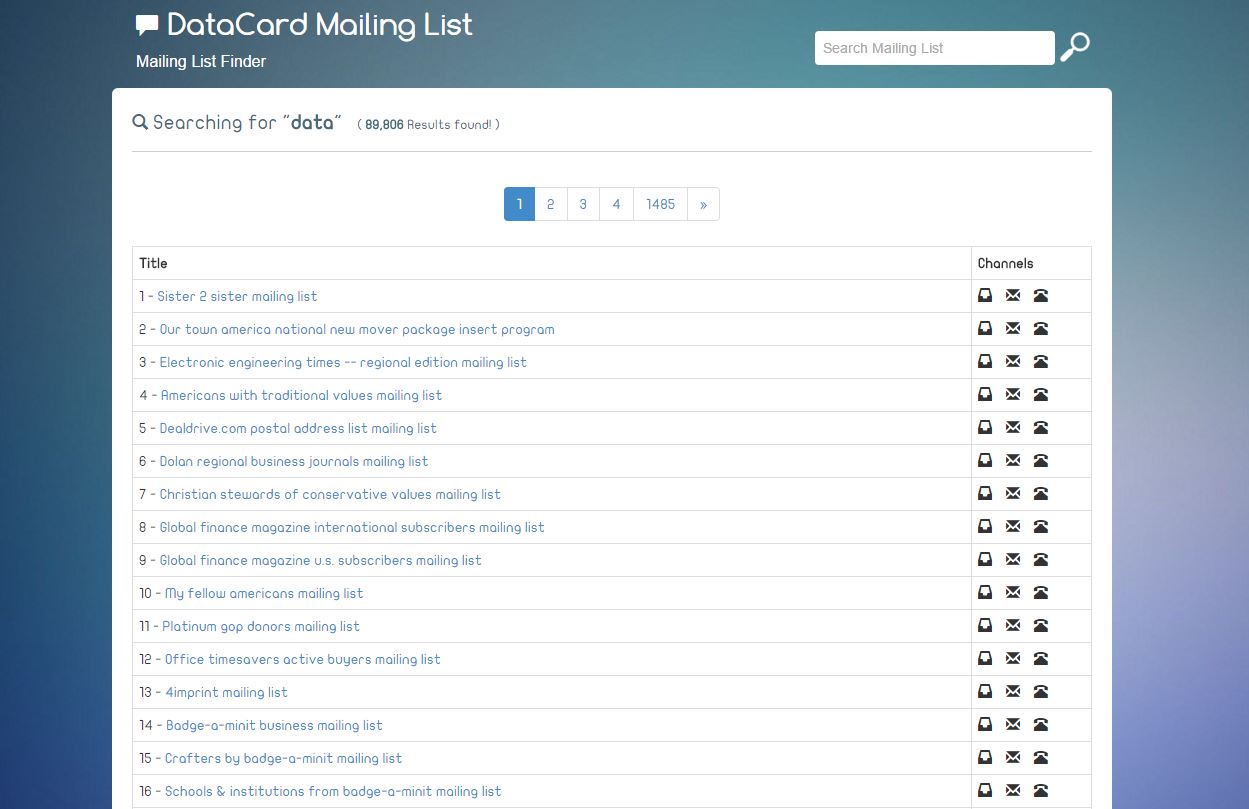This screenshot has width=1249, height=809.
Task: Open Crafters by badge-a-minit mailing list
Action: point(283,758)
